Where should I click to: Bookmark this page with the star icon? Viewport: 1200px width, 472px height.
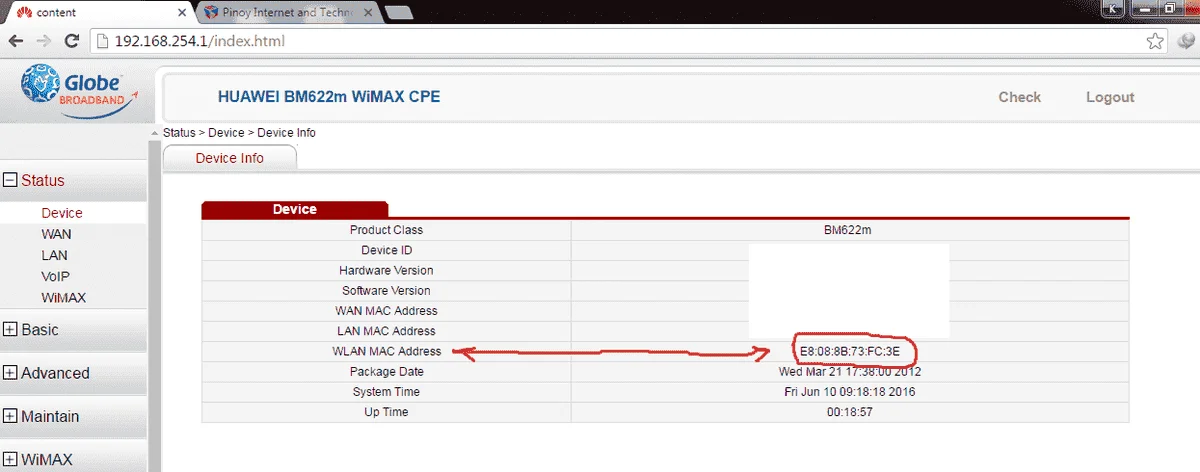coord(1155,42)
